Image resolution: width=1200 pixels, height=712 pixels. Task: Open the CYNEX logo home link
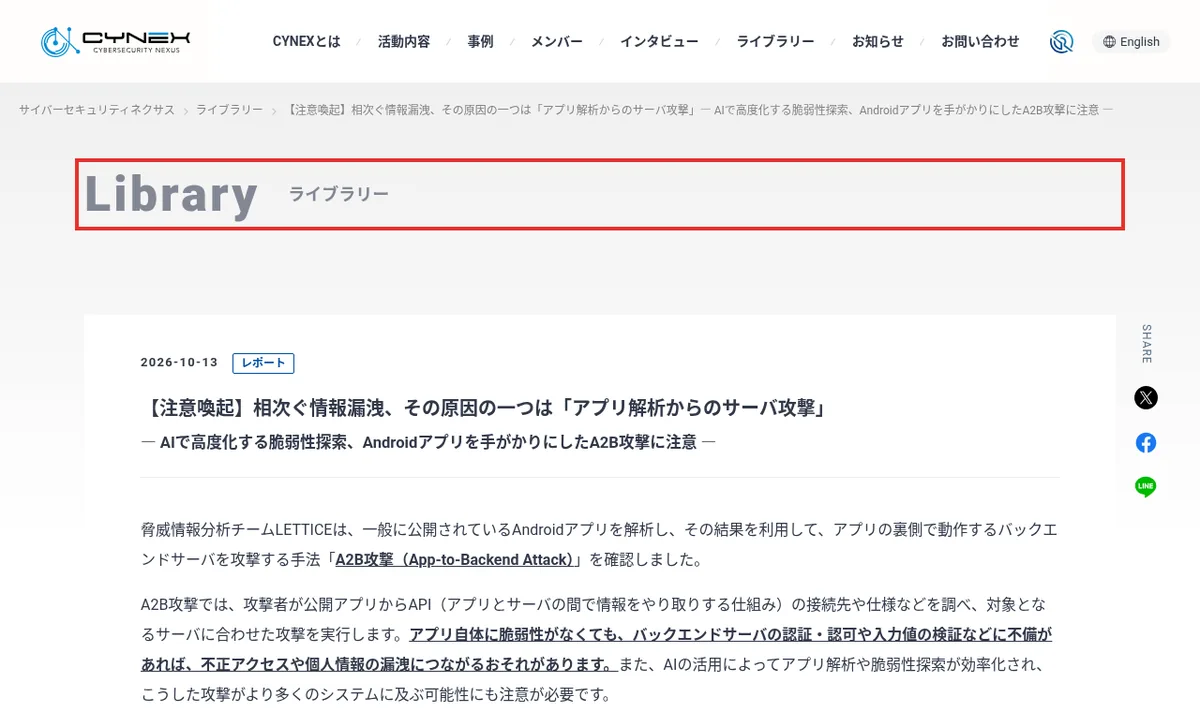[116, 41]
